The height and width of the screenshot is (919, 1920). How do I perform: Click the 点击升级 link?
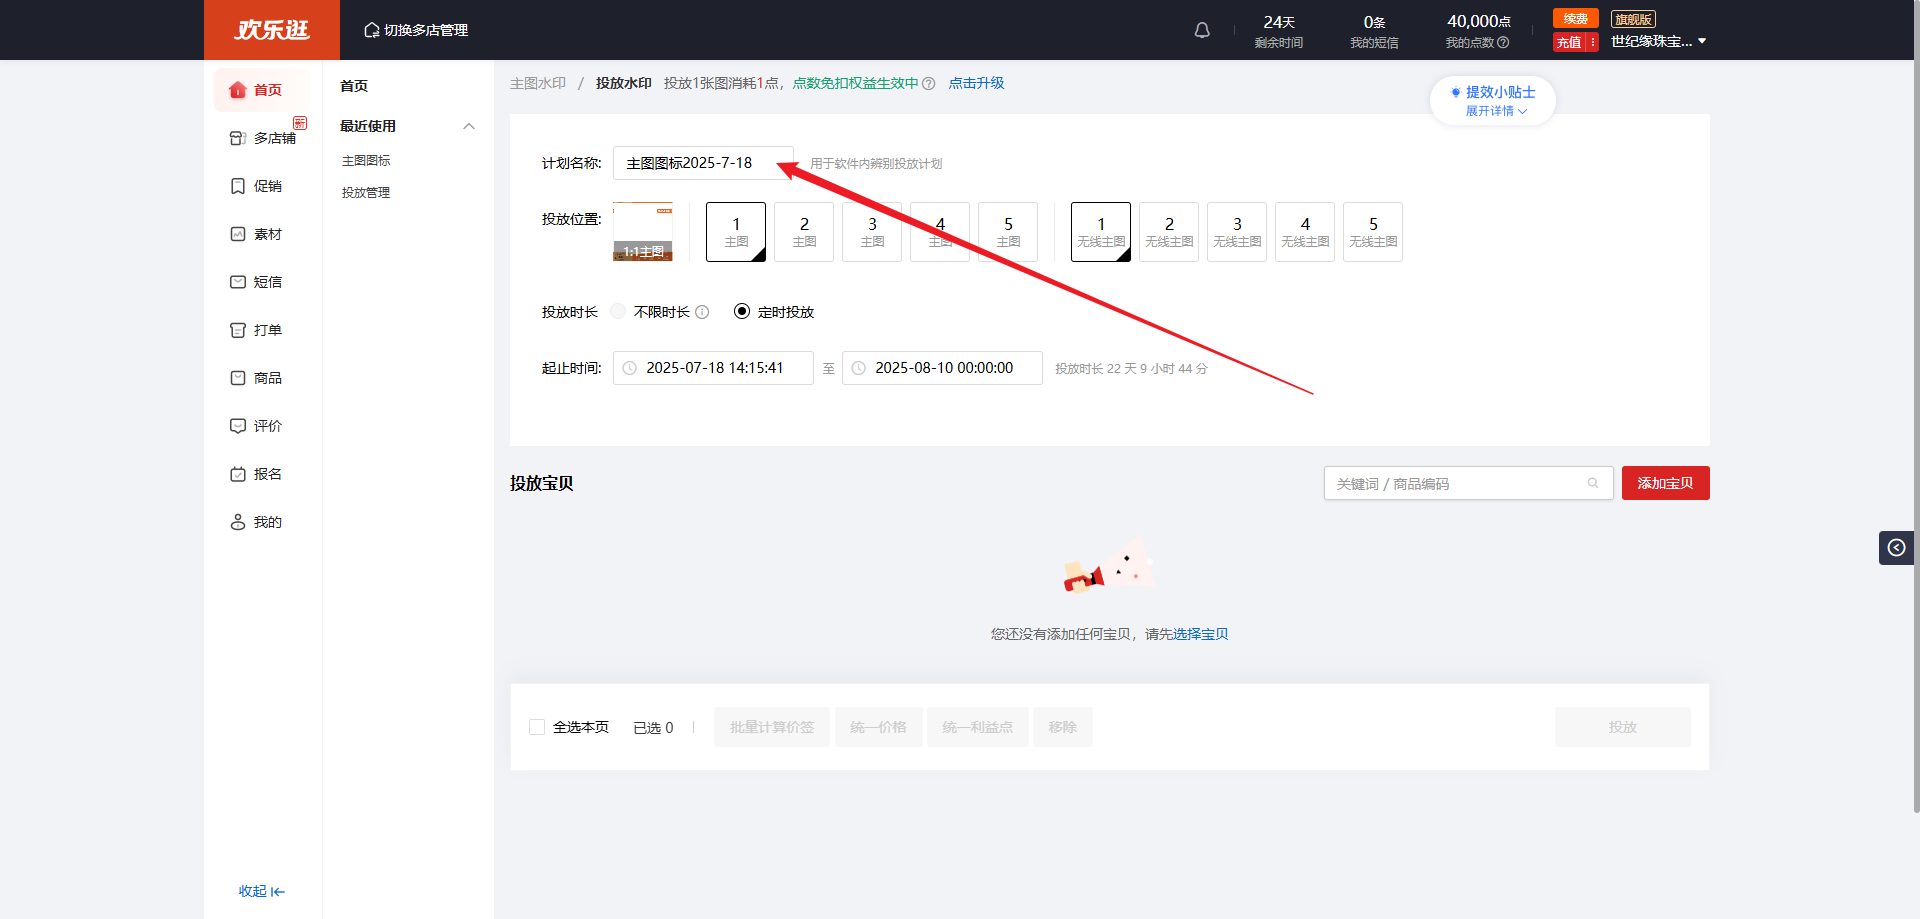tap(976, 83)
